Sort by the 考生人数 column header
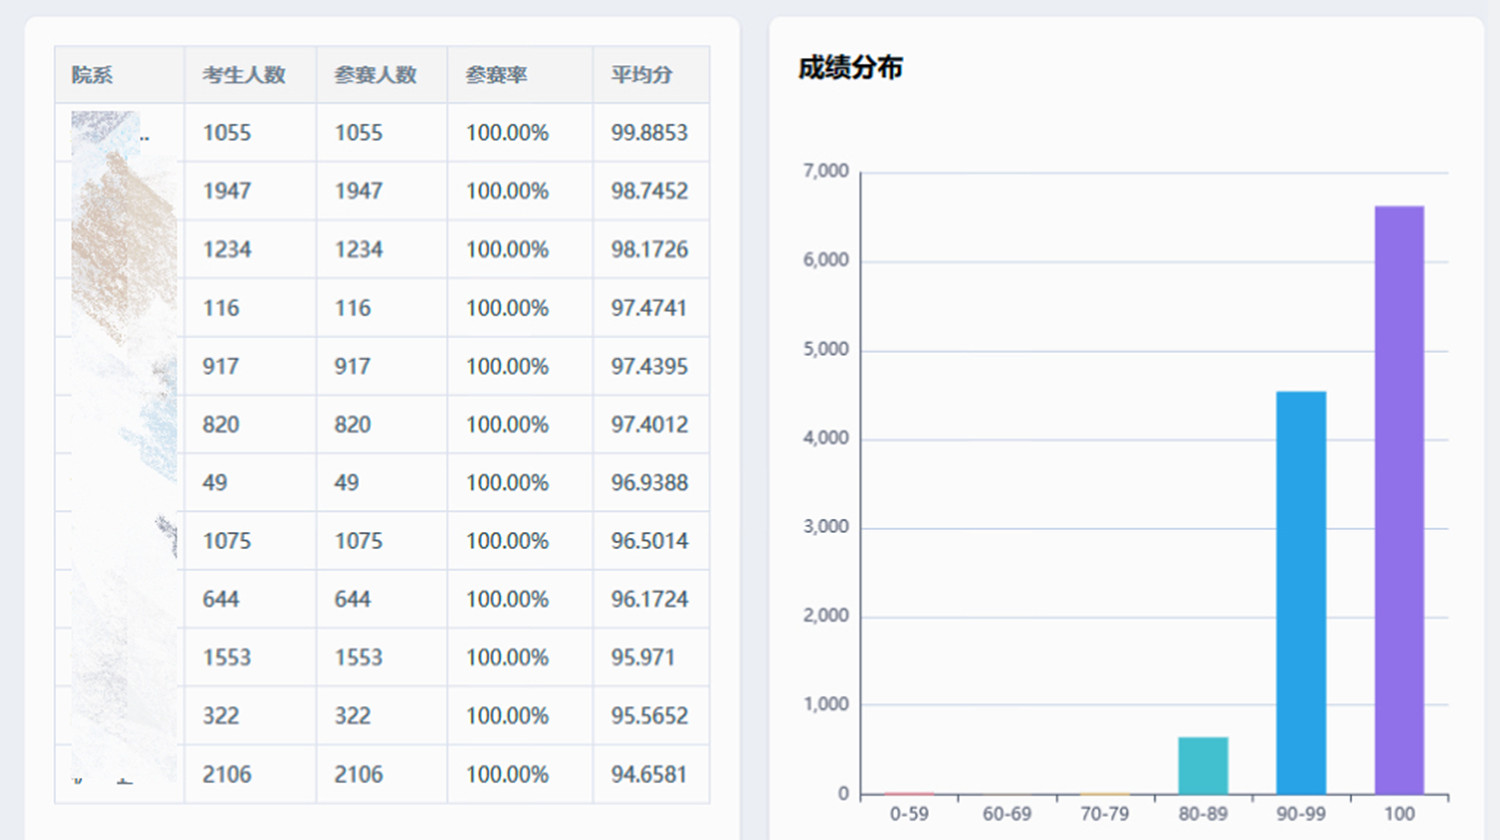Viewport: 1500px width, 840px height. (244, 75)
